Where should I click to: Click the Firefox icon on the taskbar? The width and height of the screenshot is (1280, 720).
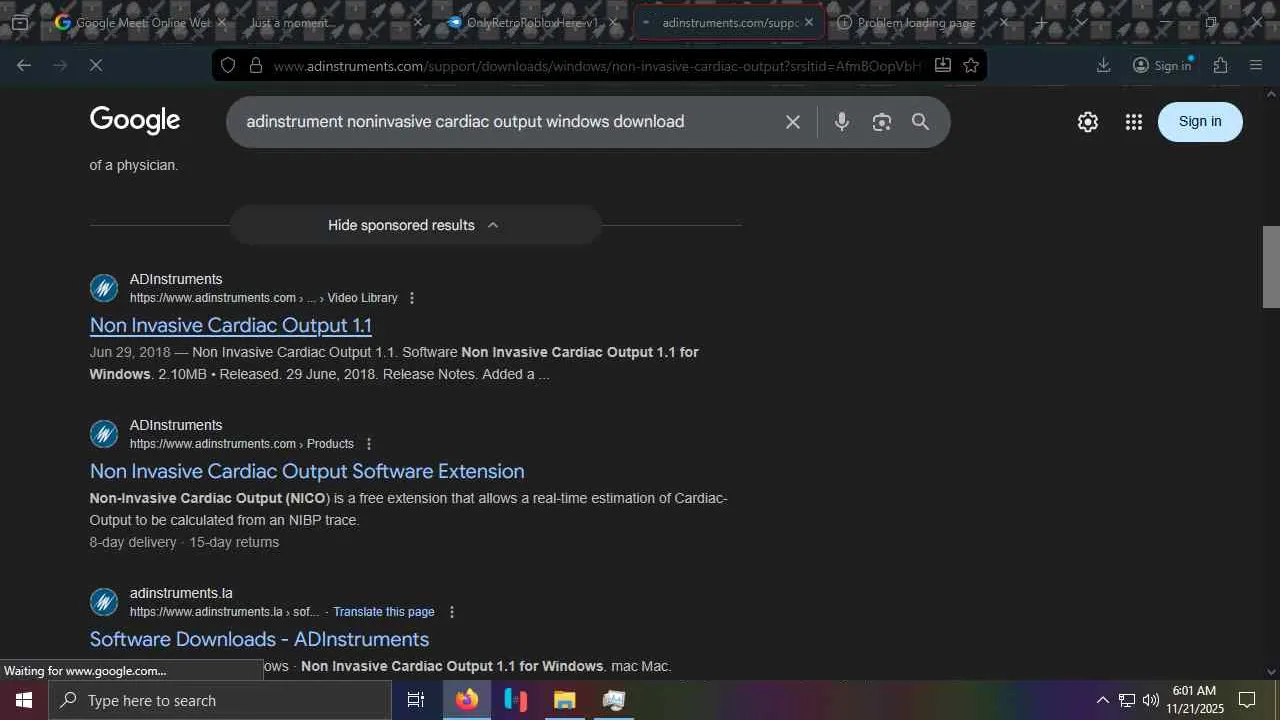[467, 700]
